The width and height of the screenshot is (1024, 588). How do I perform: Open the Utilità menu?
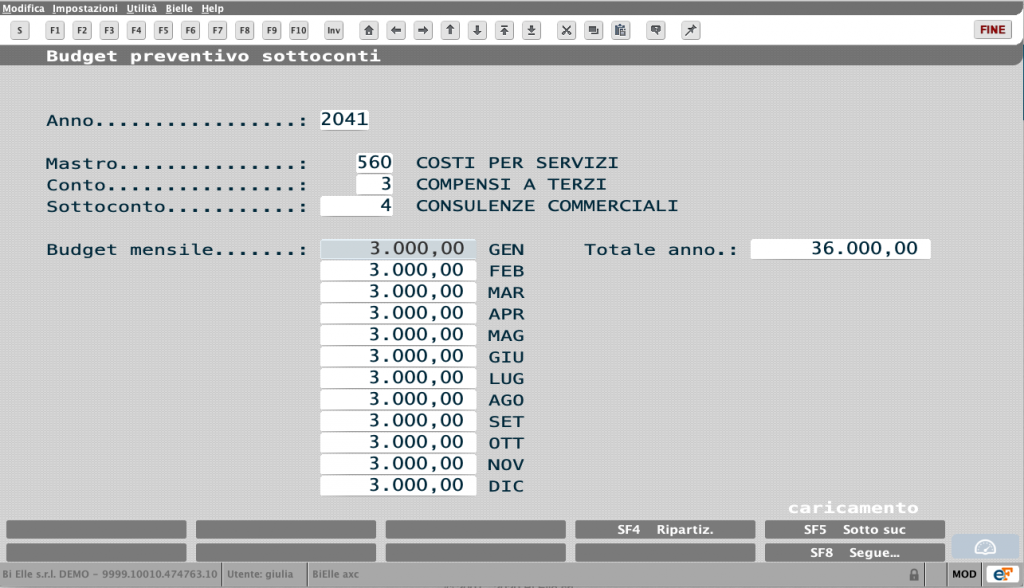(142, 8)
